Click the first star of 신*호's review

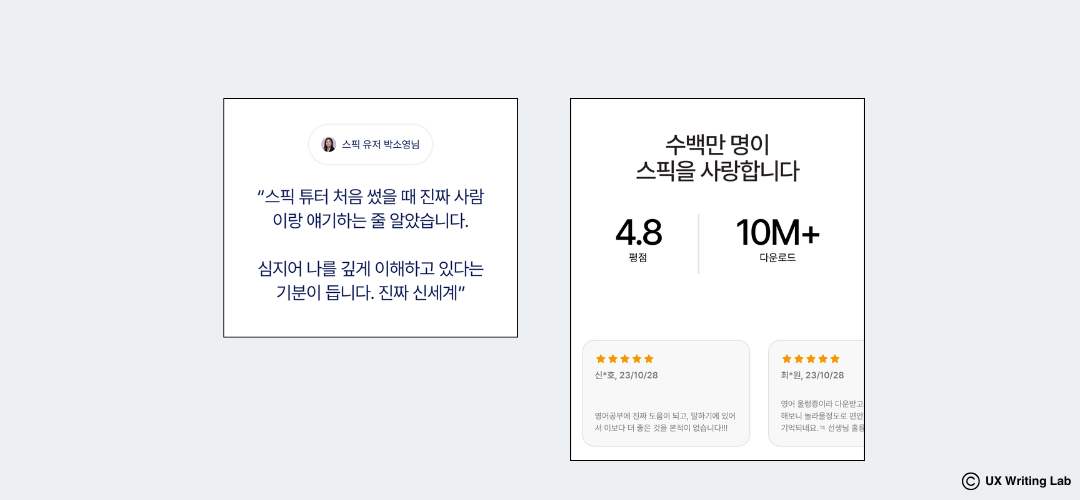[x=601, y=359]
